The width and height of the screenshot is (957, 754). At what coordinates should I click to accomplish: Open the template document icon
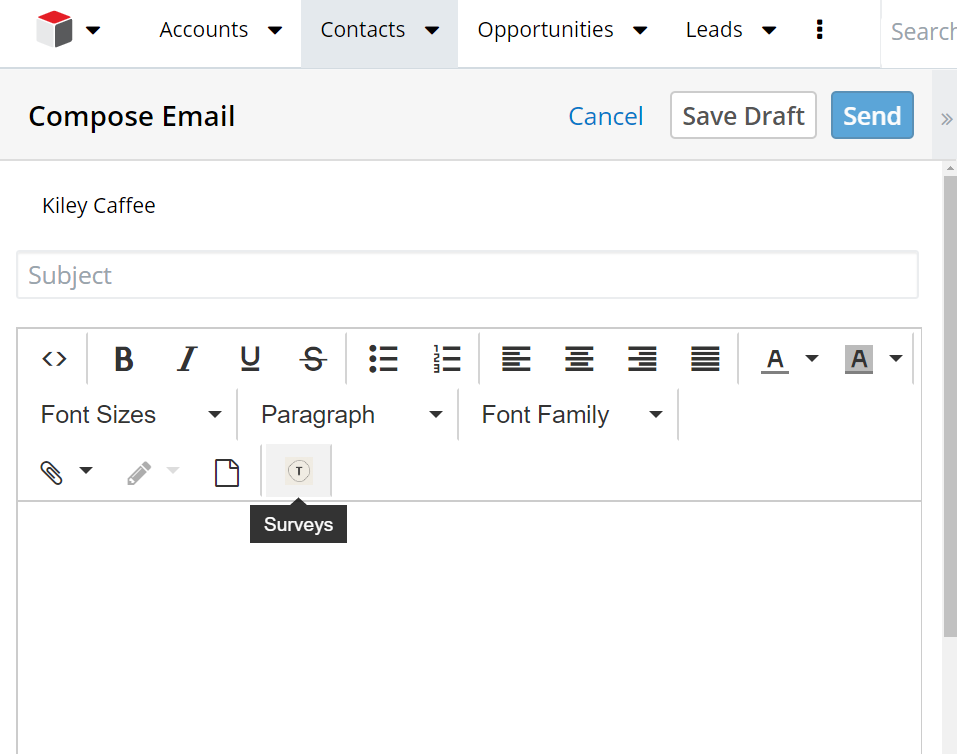click(x=227, y=473)
